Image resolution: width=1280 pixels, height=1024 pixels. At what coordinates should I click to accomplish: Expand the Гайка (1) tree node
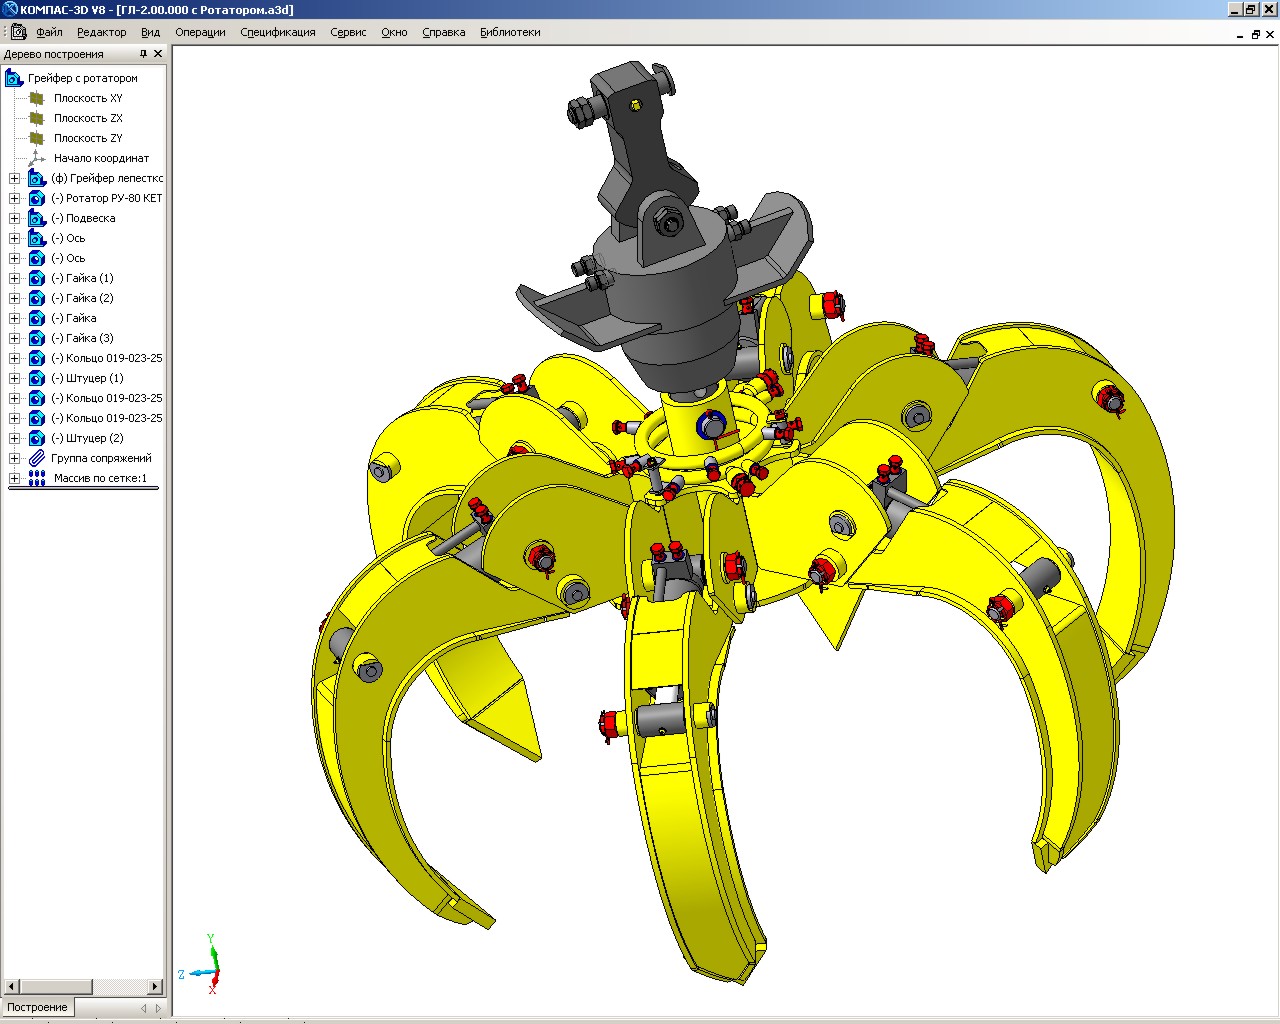tap(14, 278)
